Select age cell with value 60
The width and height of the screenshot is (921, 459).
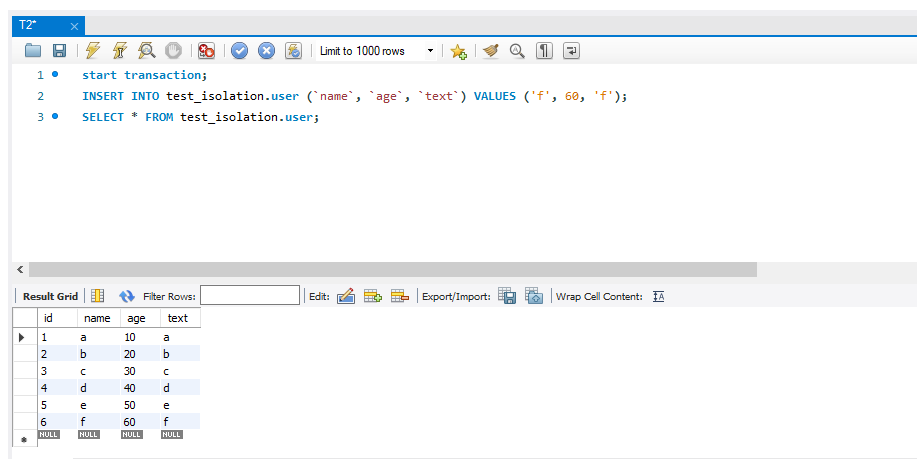tap(140, 421)
